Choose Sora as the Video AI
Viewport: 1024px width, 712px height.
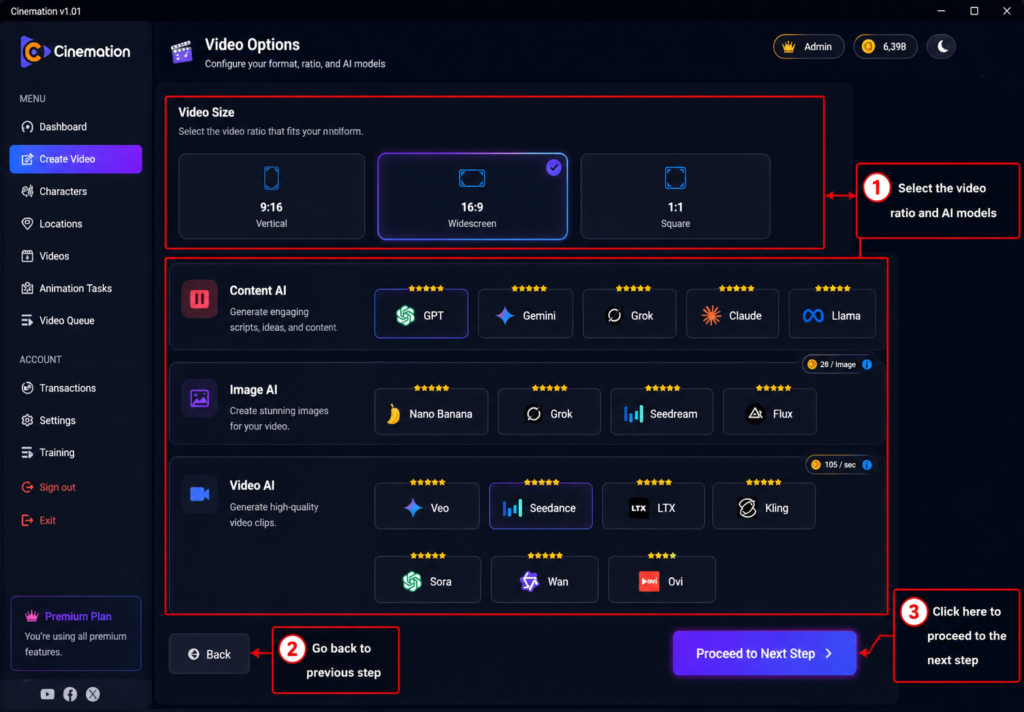(x=427, y=580)
